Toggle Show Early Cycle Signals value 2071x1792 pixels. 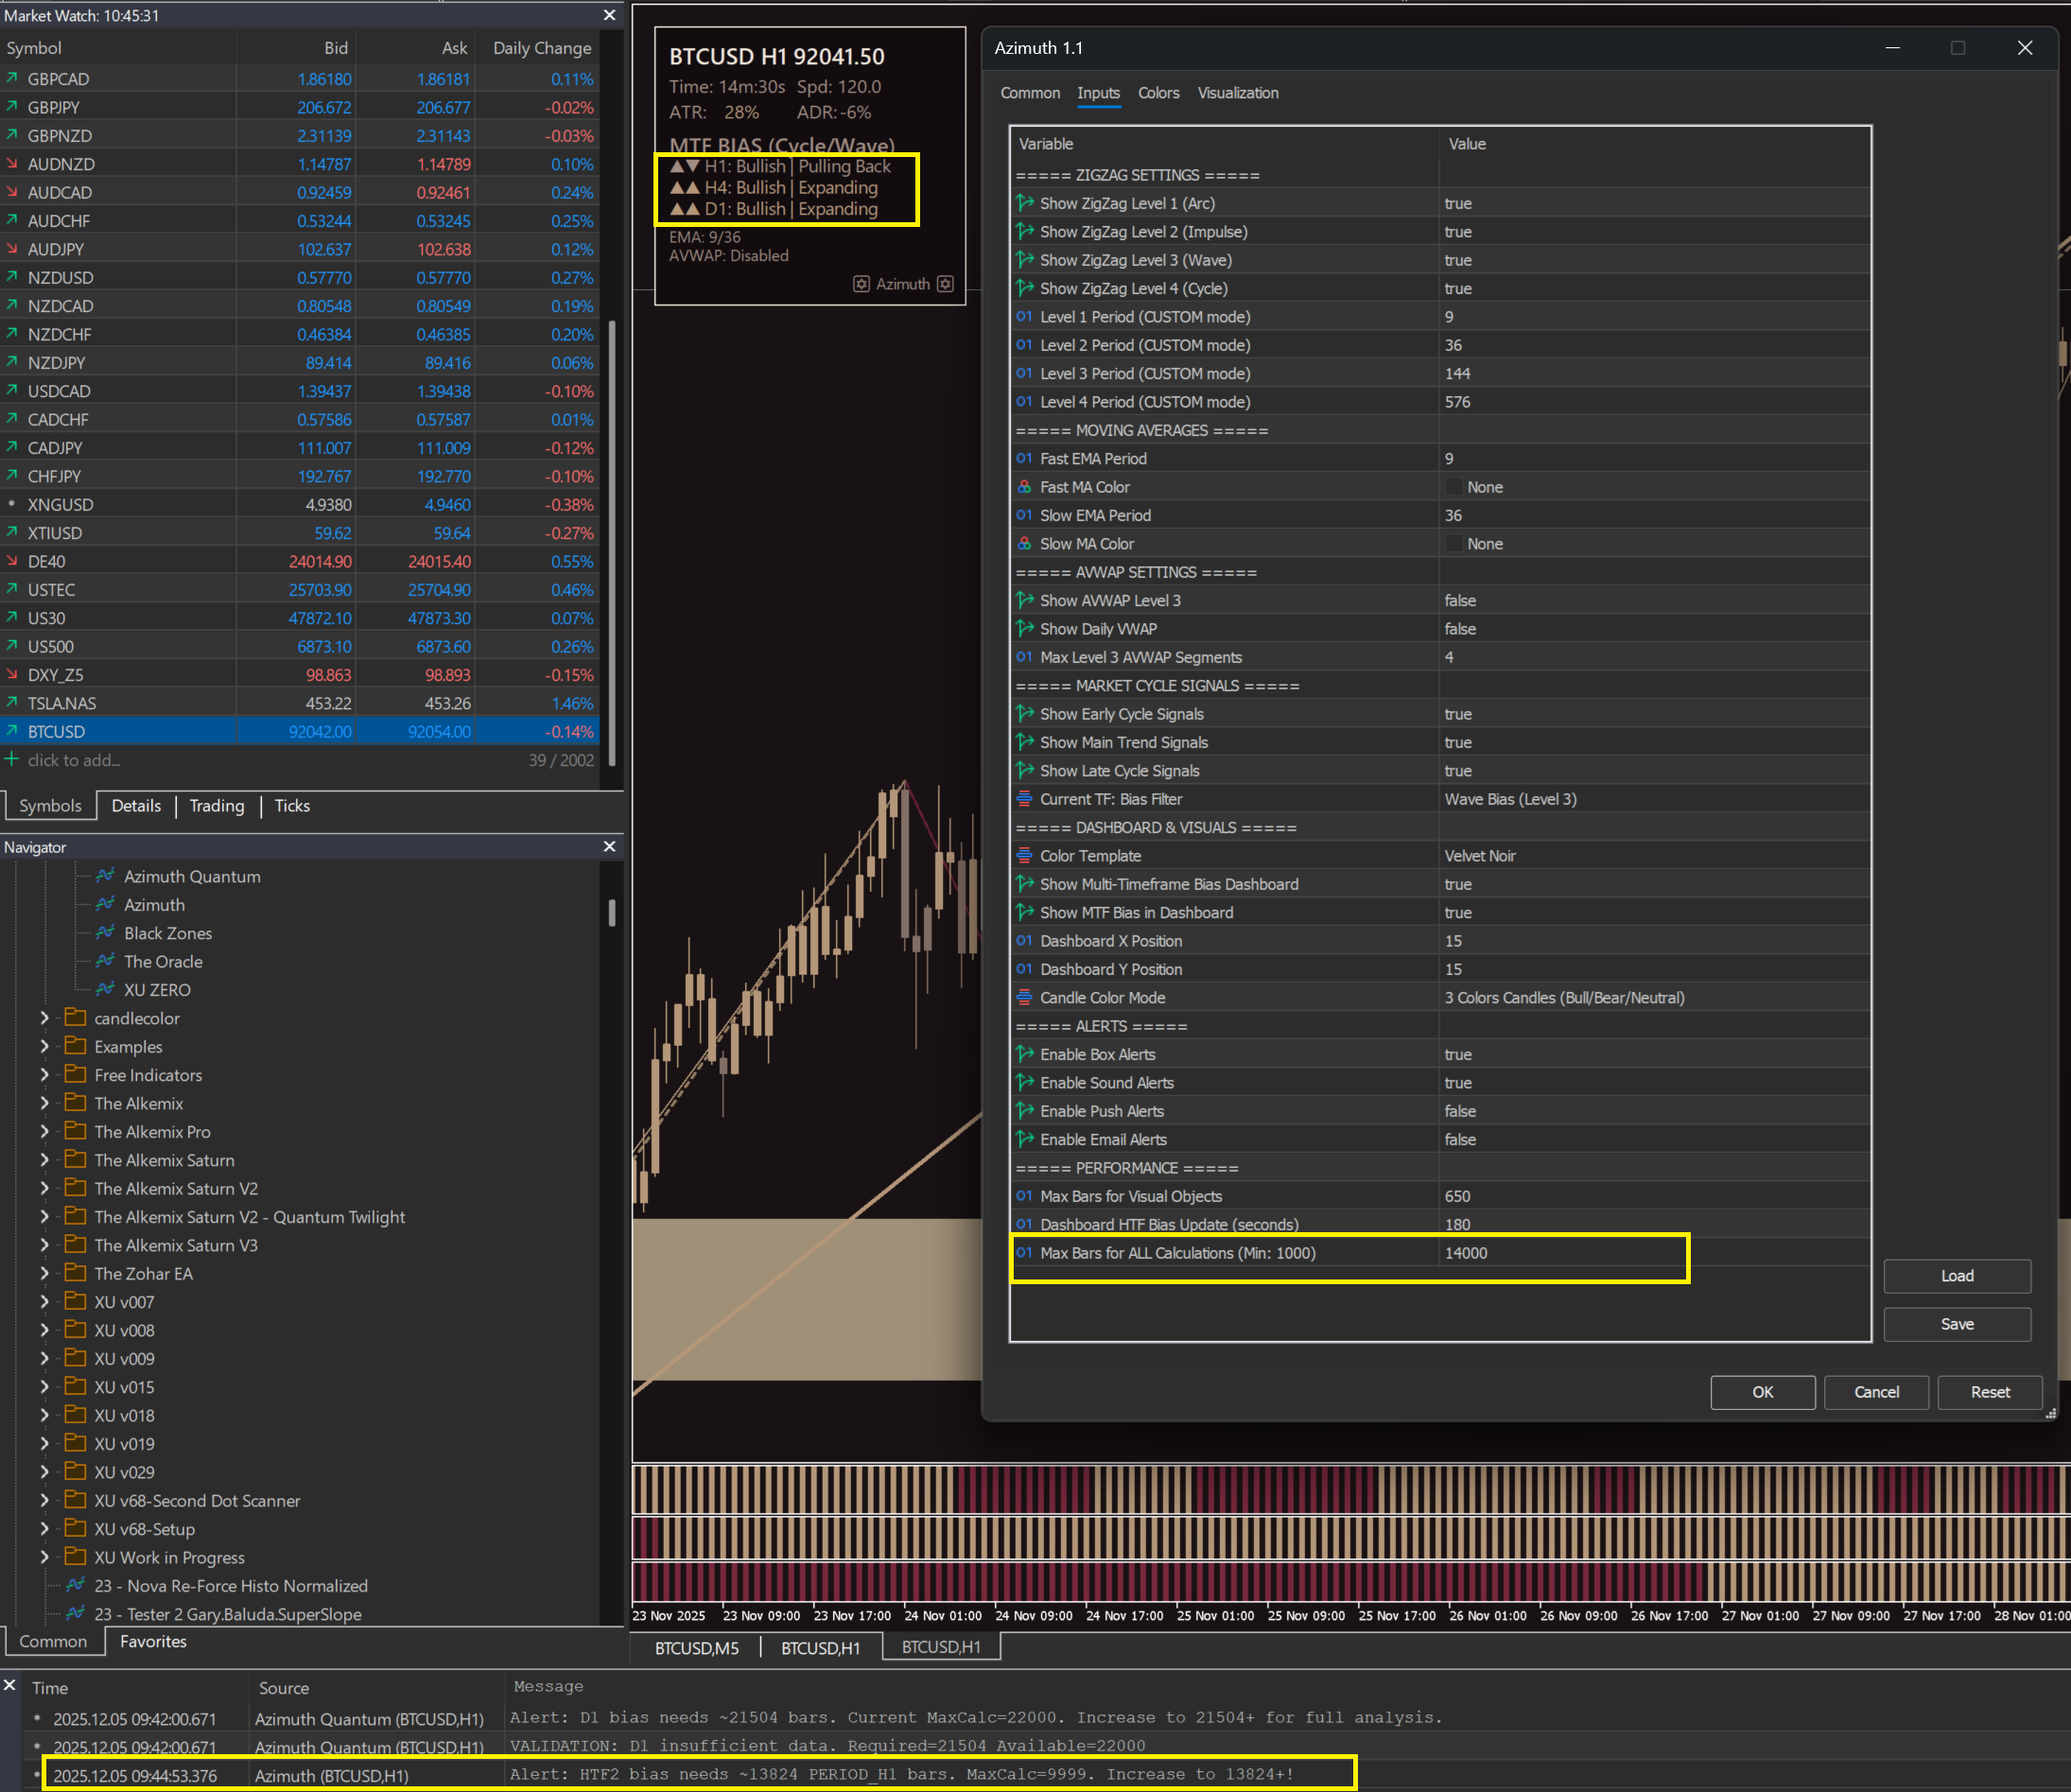1457,714
